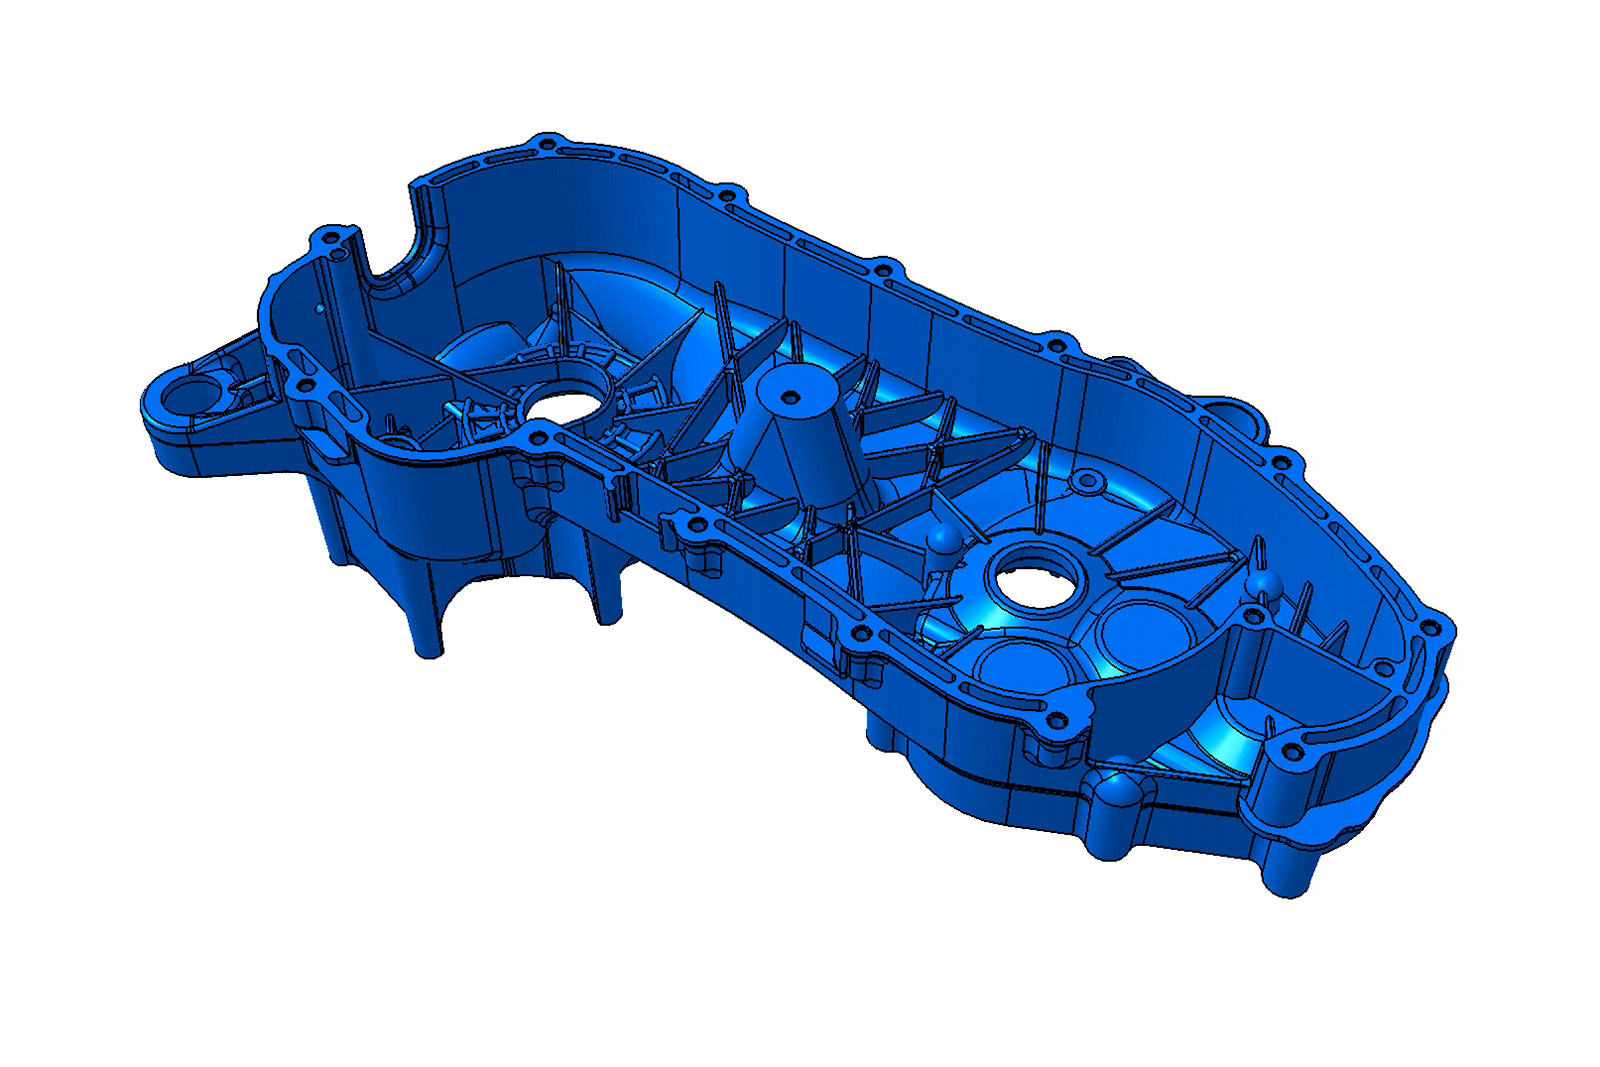This screenshot has width=1600, height=1067.
Task: Pick the circular recess below the right bore
Action: click(1017, 668)
